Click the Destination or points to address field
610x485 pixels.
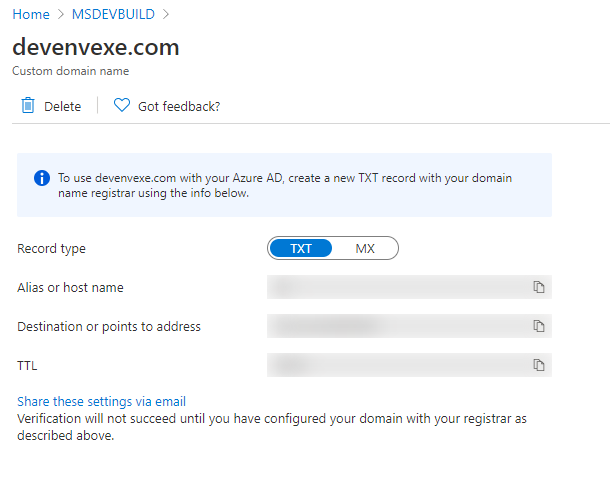(x=396, y=327)
